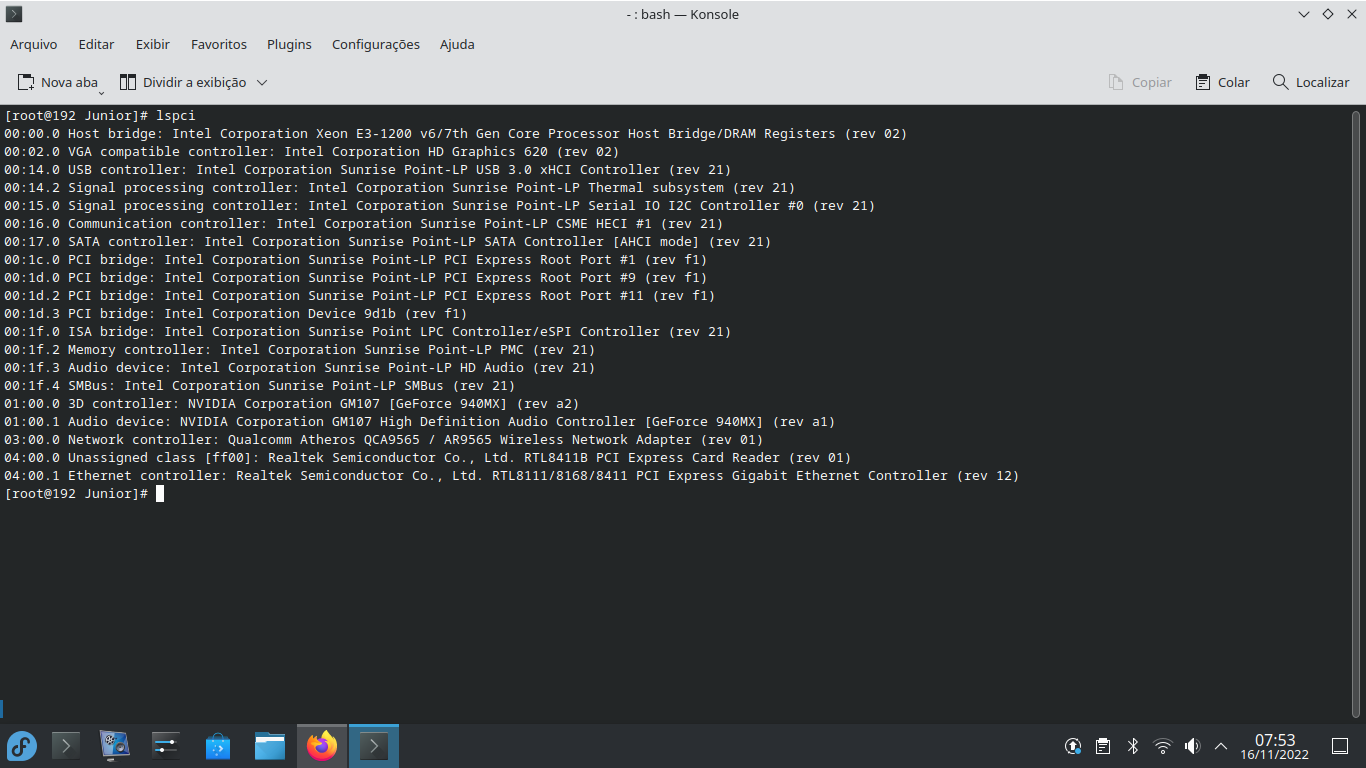
Task: Click the show desktop icon at the panel's end
Action: [x=1340, y=746]
